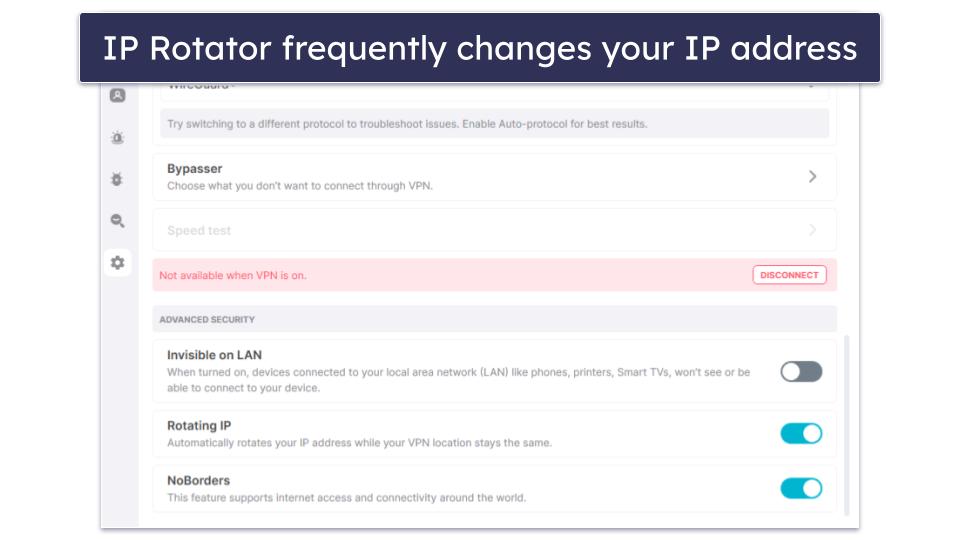Open the Alert siren sidebar icon
The image size is (960, 540).
pos(118,138)
